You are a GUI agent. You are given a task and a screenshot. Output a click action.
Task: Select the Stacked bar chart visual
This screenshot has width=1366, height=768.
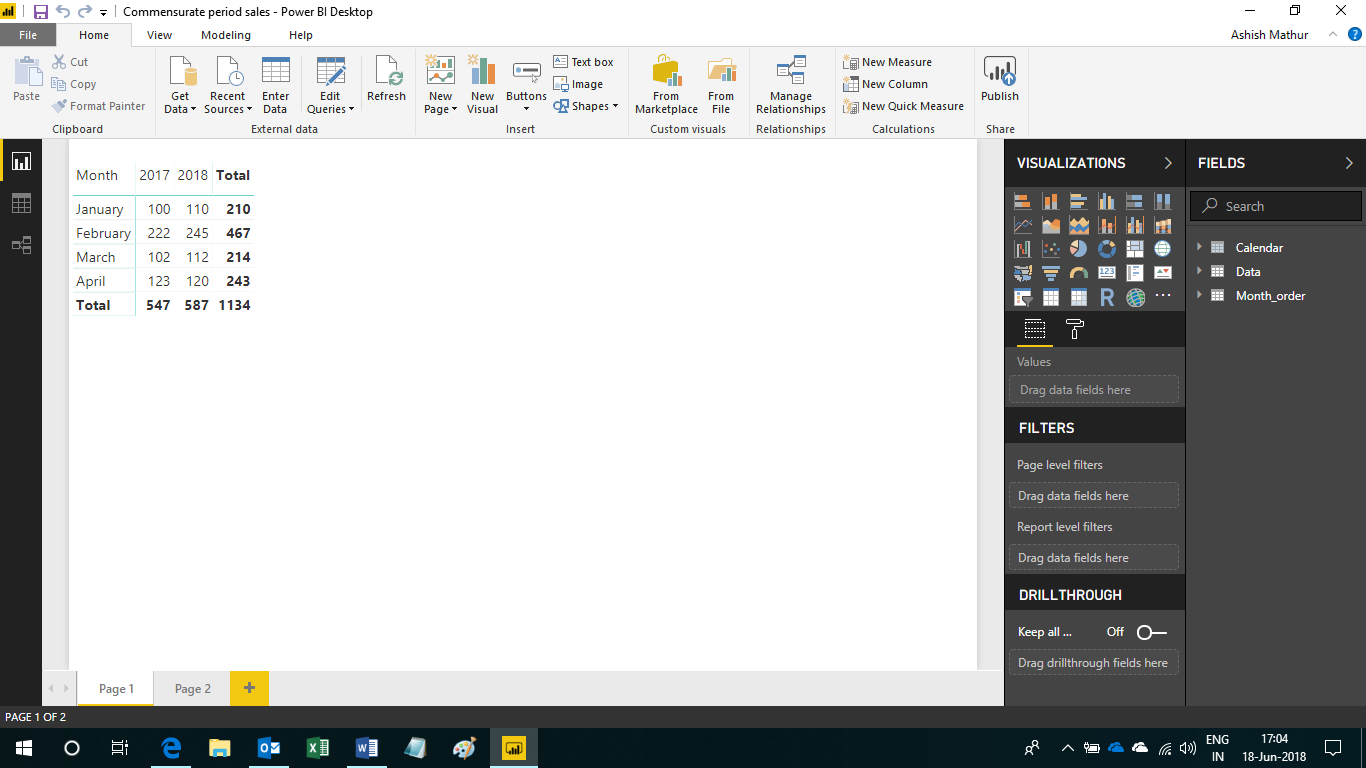click(x=1023, y=201)
